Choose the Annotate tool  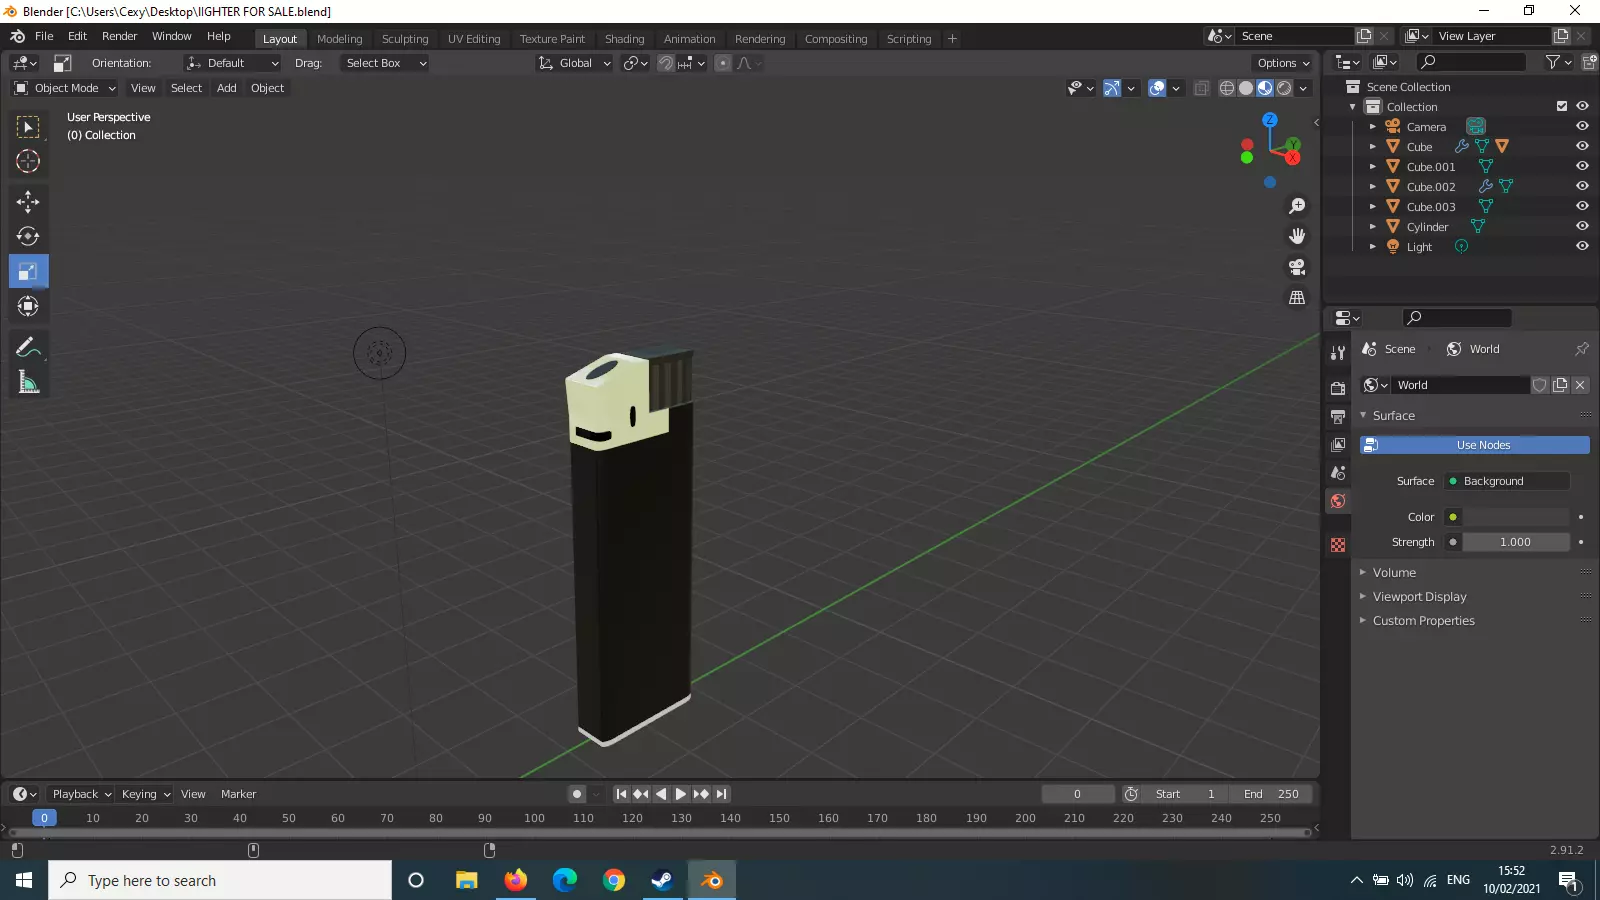[28, 348]
